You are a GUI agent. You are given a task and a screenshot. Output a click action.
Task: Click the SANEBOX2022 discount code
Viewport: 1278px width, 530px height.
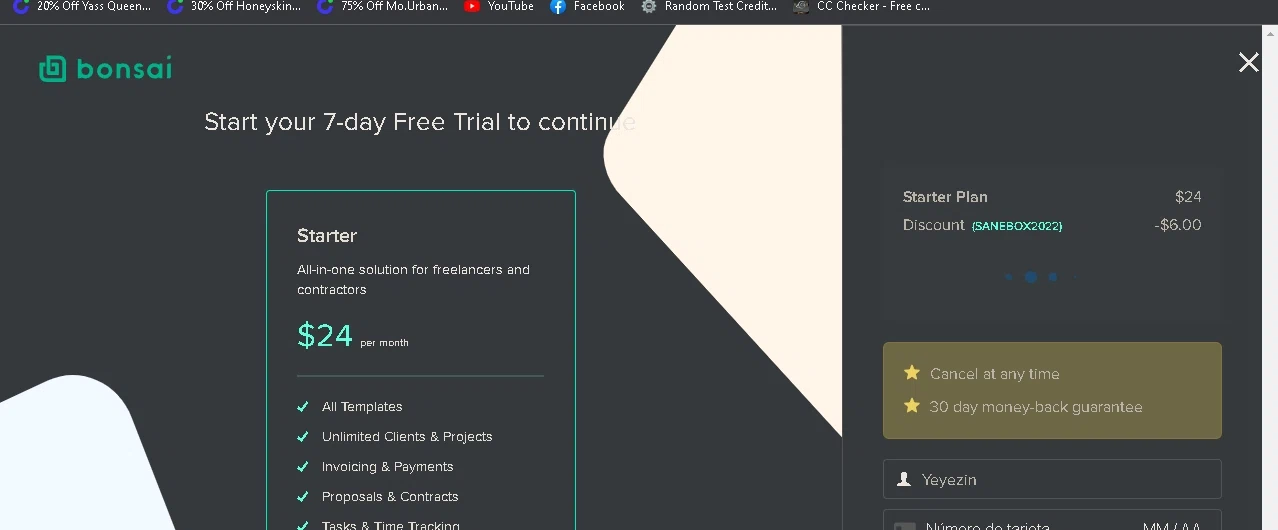[1016, 226]
